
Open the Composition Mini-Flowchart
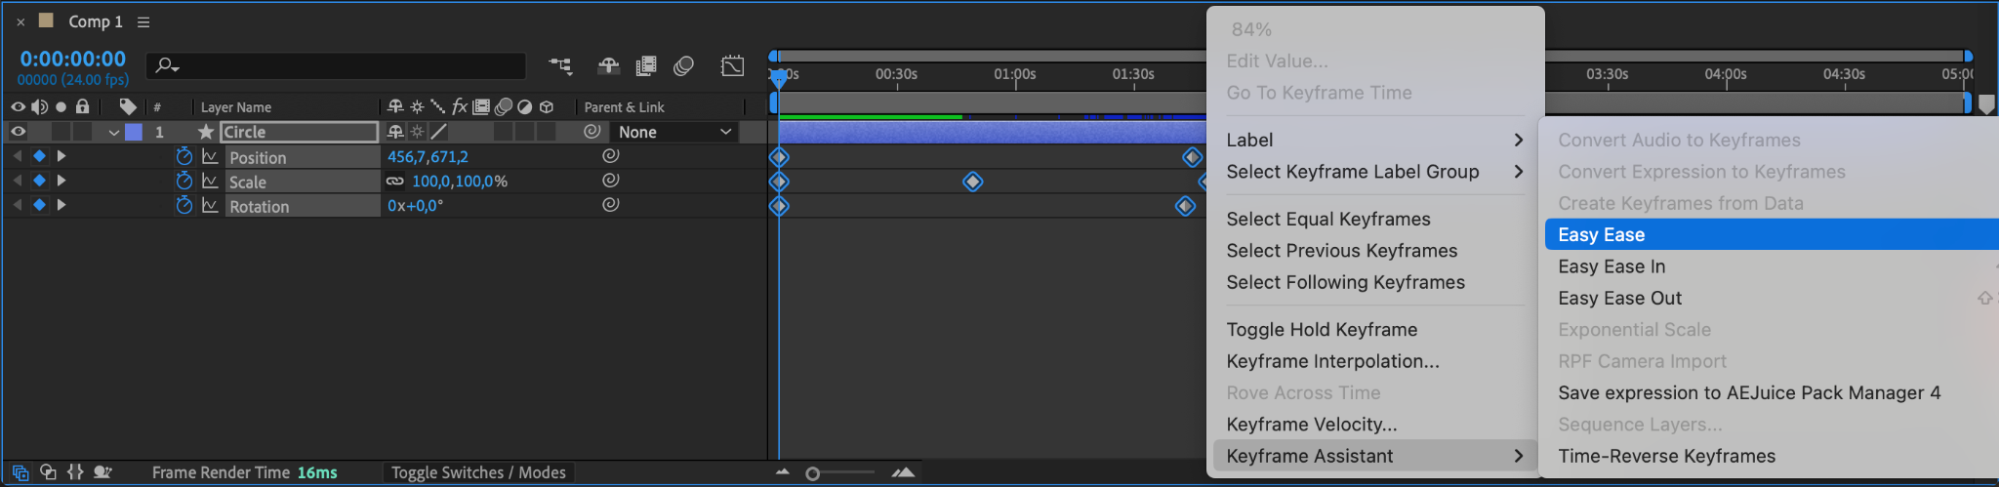561,66
